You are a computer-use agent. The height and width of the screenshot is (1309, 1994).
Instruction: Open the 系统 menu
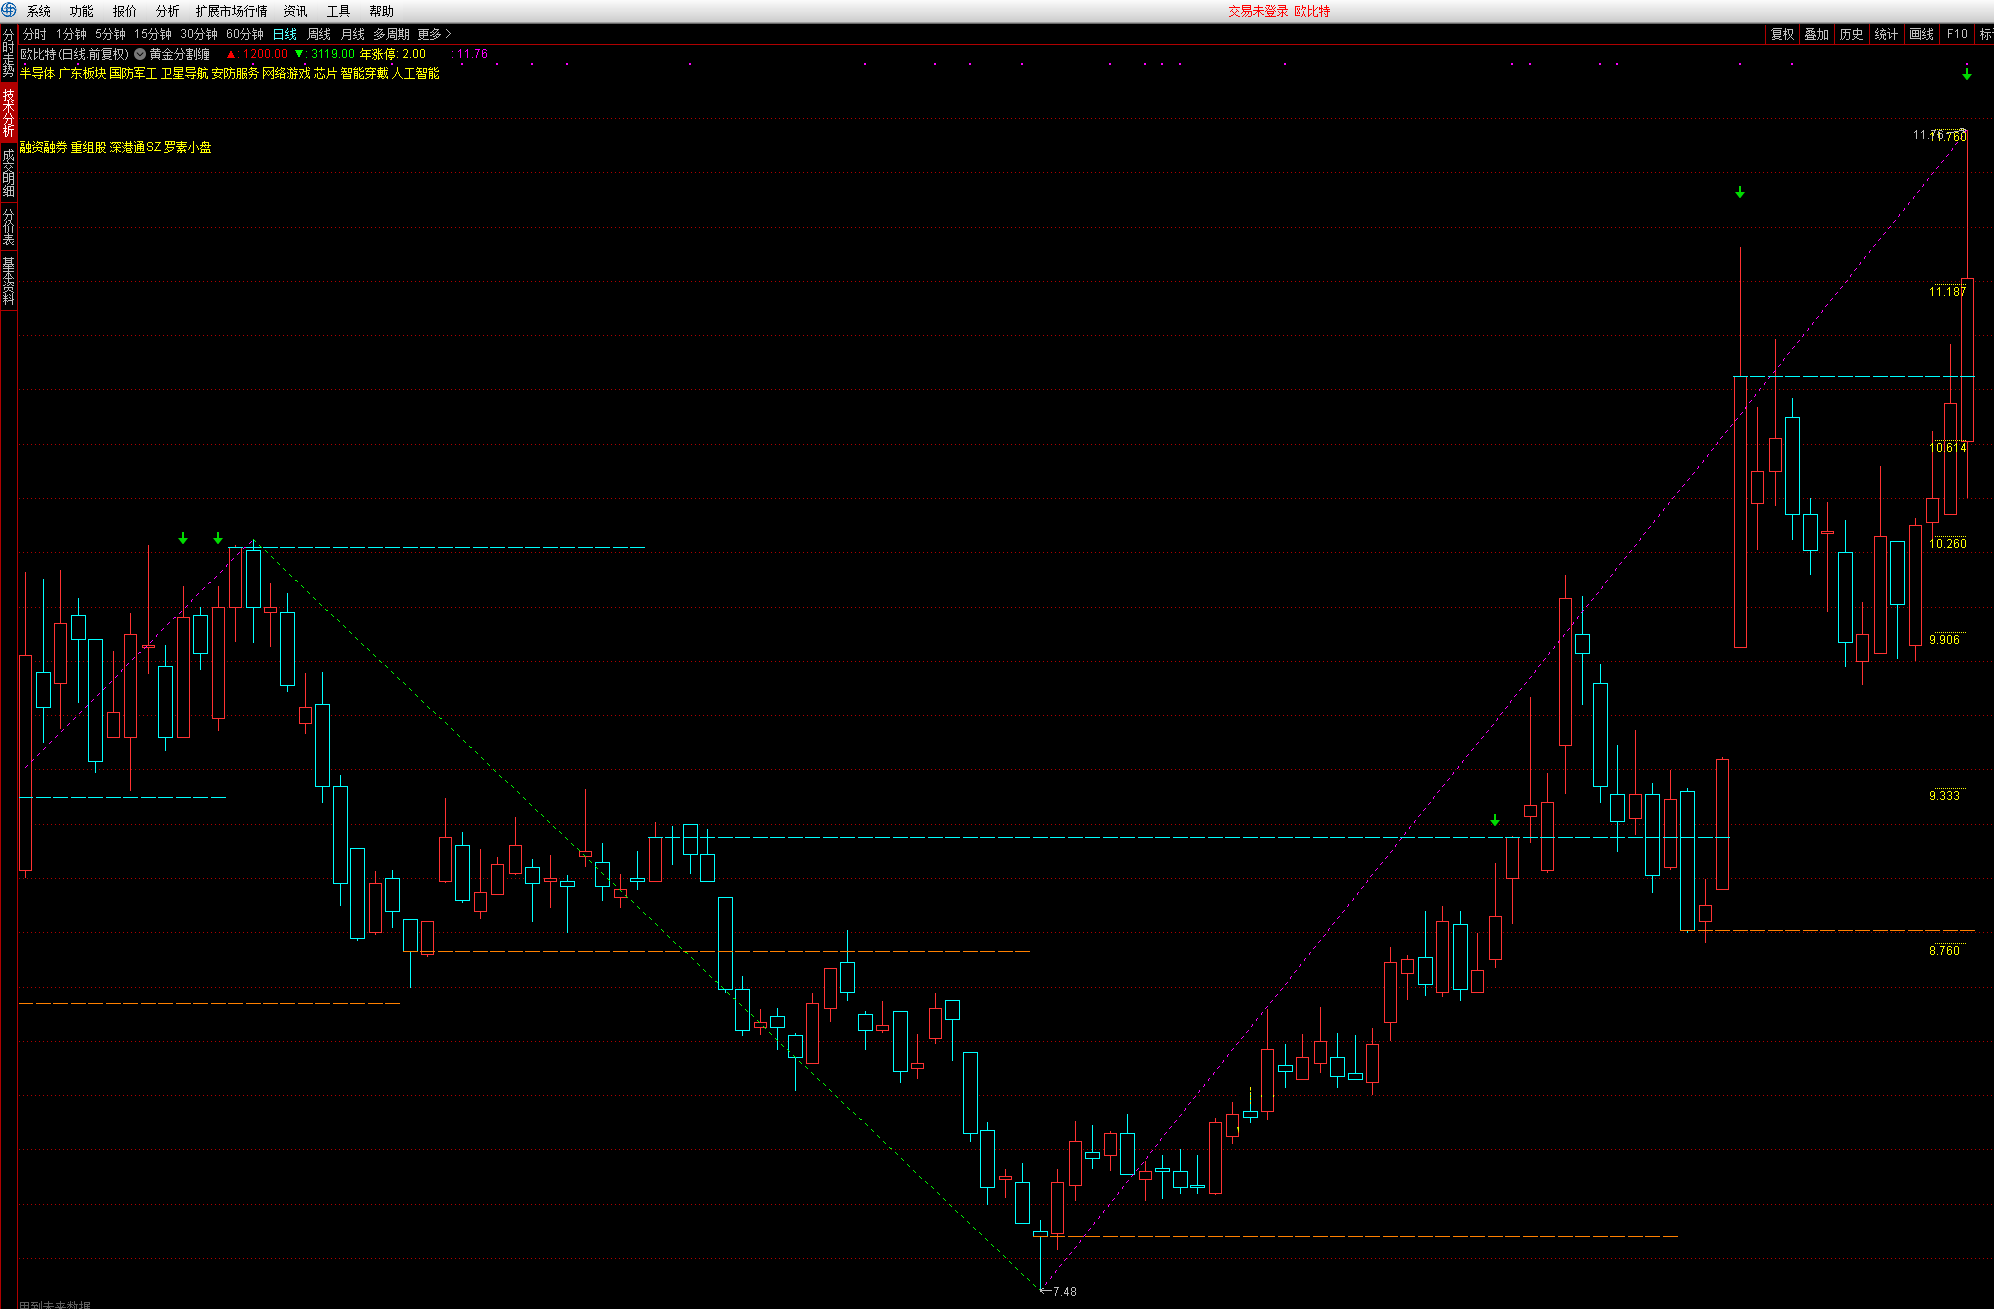(x=39, y=11)
